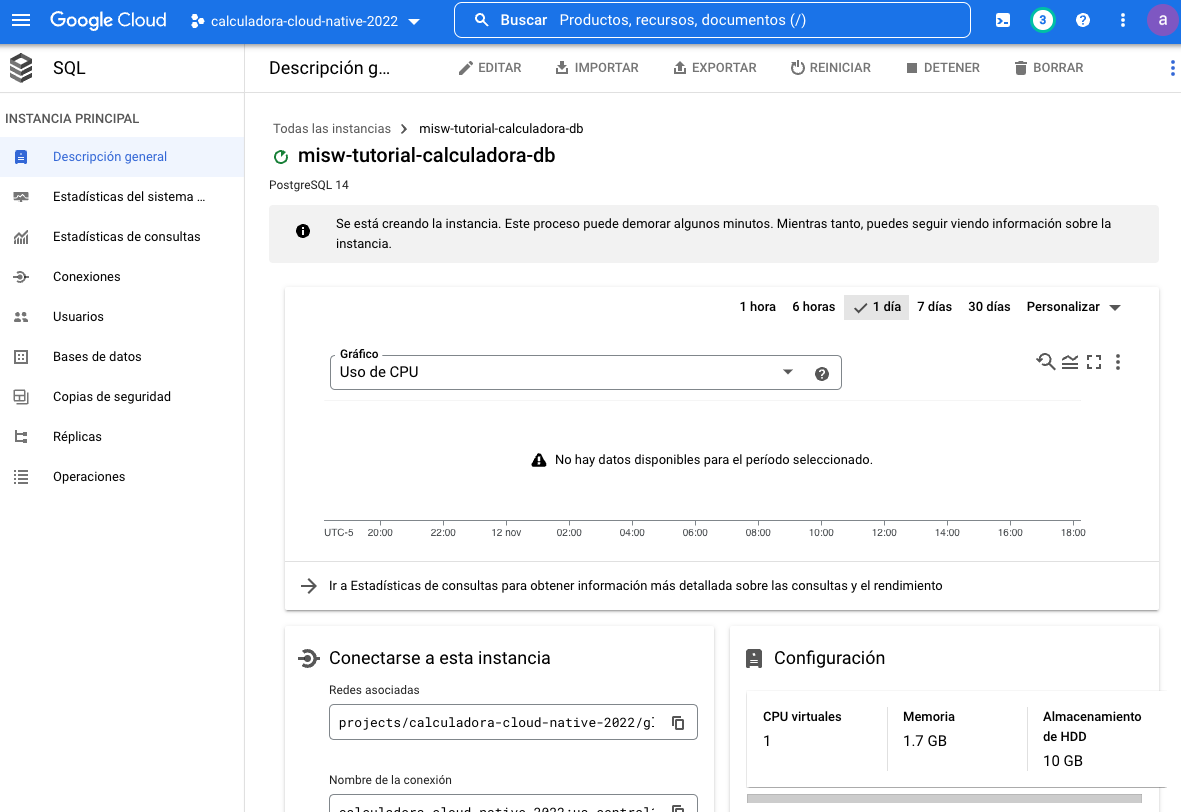Open the main navigation hamburger menu
This screenshot has height=812, width=1181.
21,20
